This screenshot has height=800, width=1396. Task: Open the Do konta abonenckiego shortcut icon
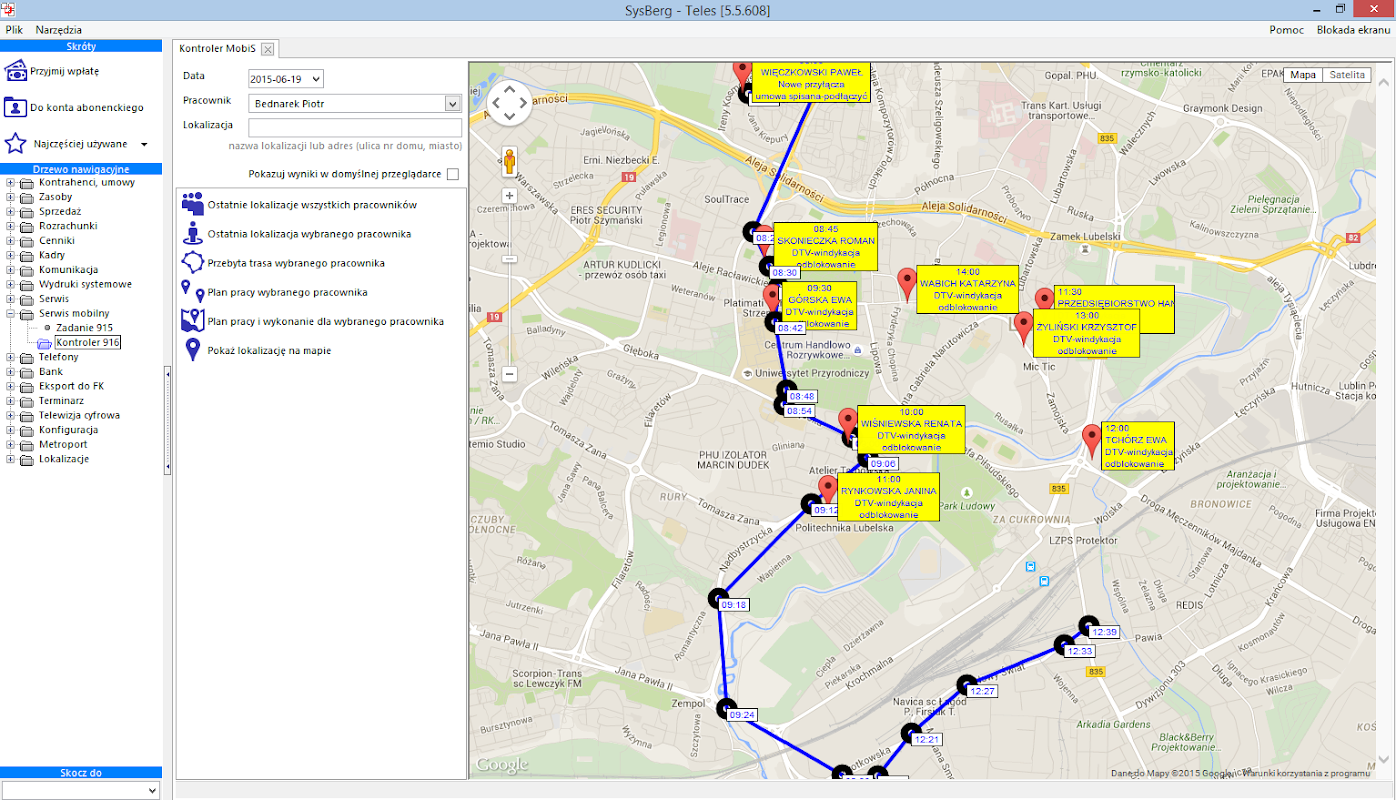[15, 107]
